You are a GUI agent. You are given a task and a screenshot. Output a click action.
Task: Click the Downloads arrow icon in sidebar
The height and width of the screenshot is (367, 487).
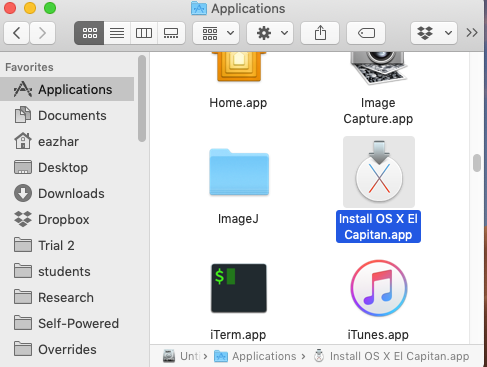point(23,193)
